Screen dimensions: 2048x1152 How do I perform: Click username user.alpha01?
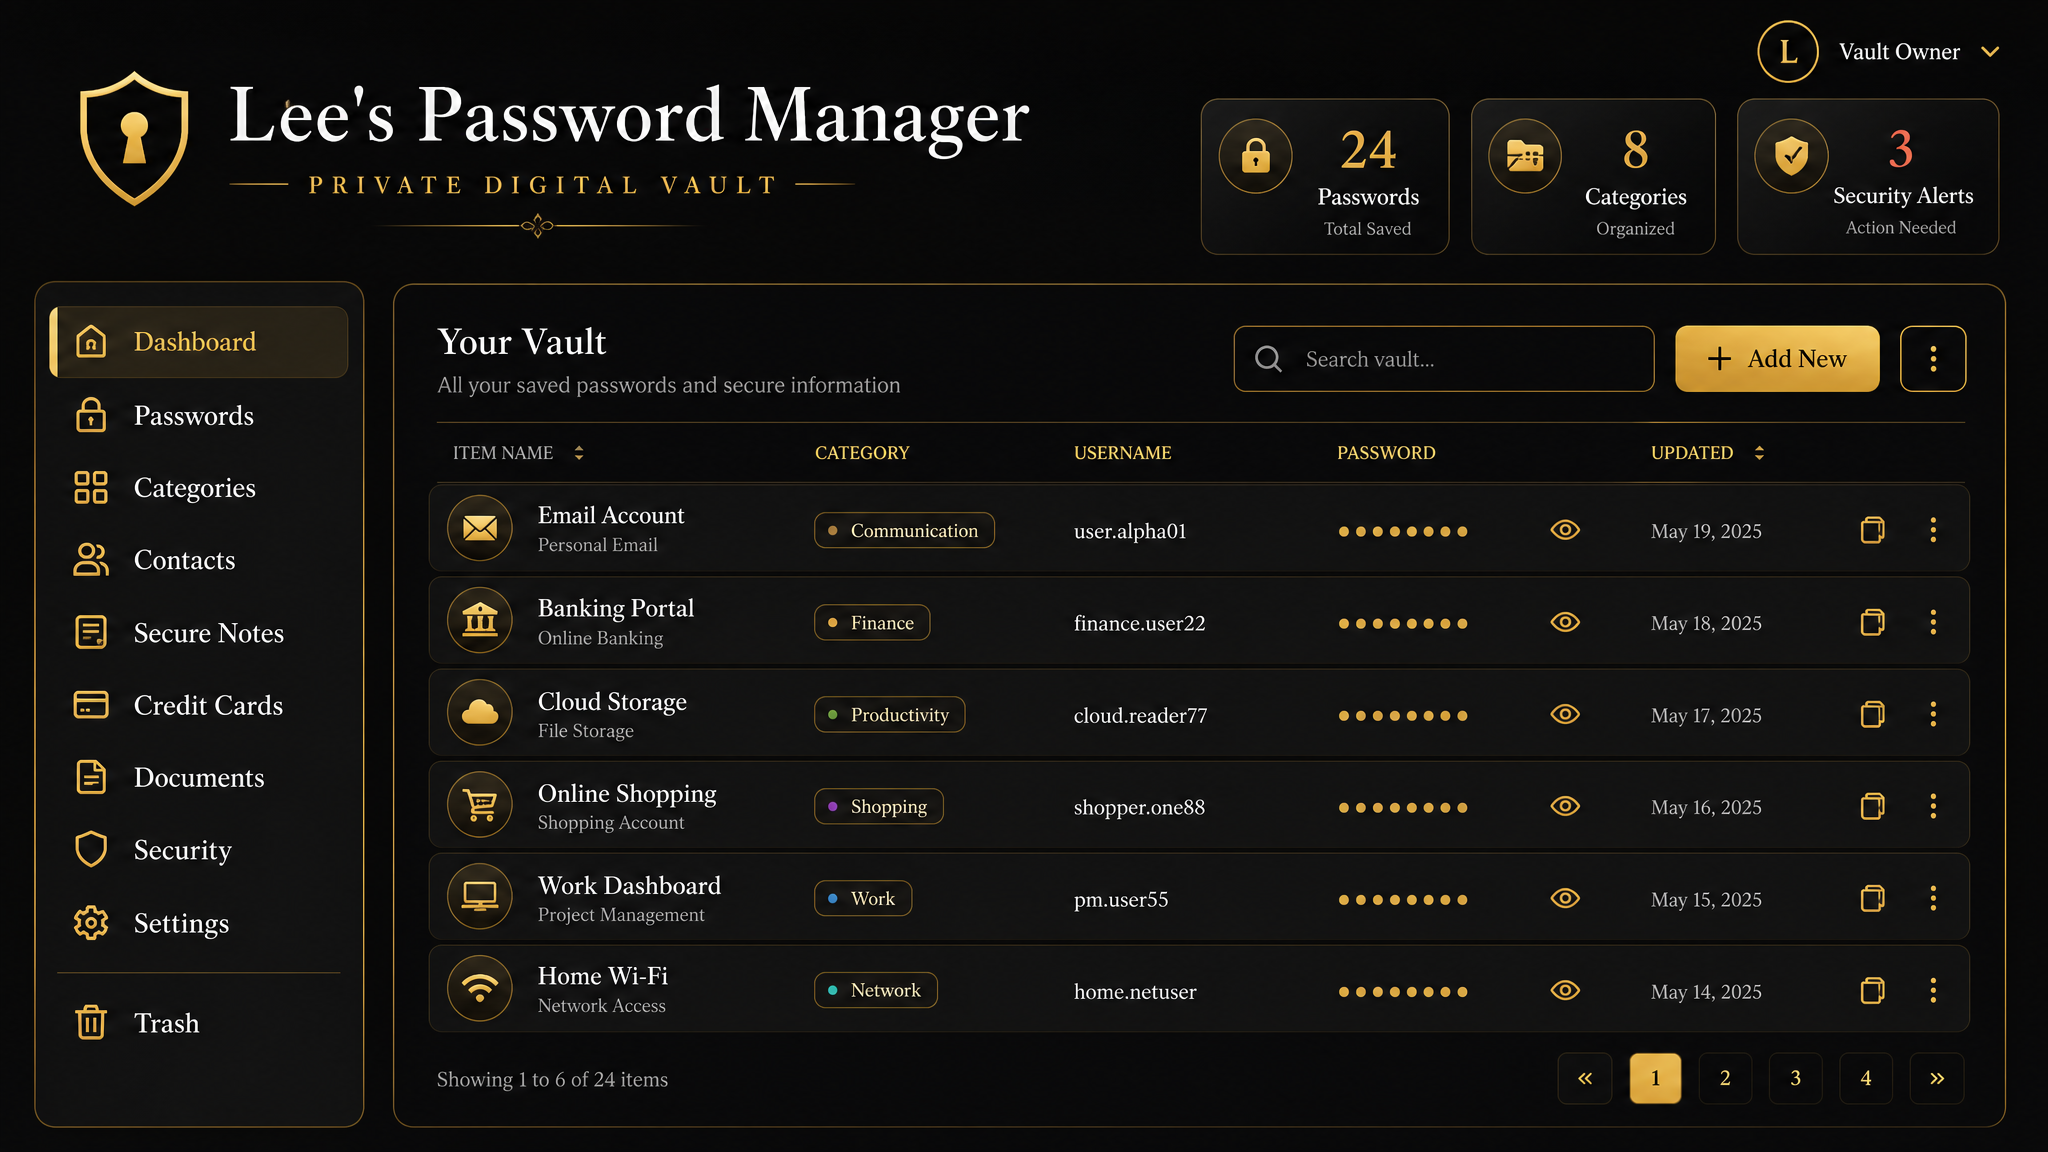(x=1130, y=531)
